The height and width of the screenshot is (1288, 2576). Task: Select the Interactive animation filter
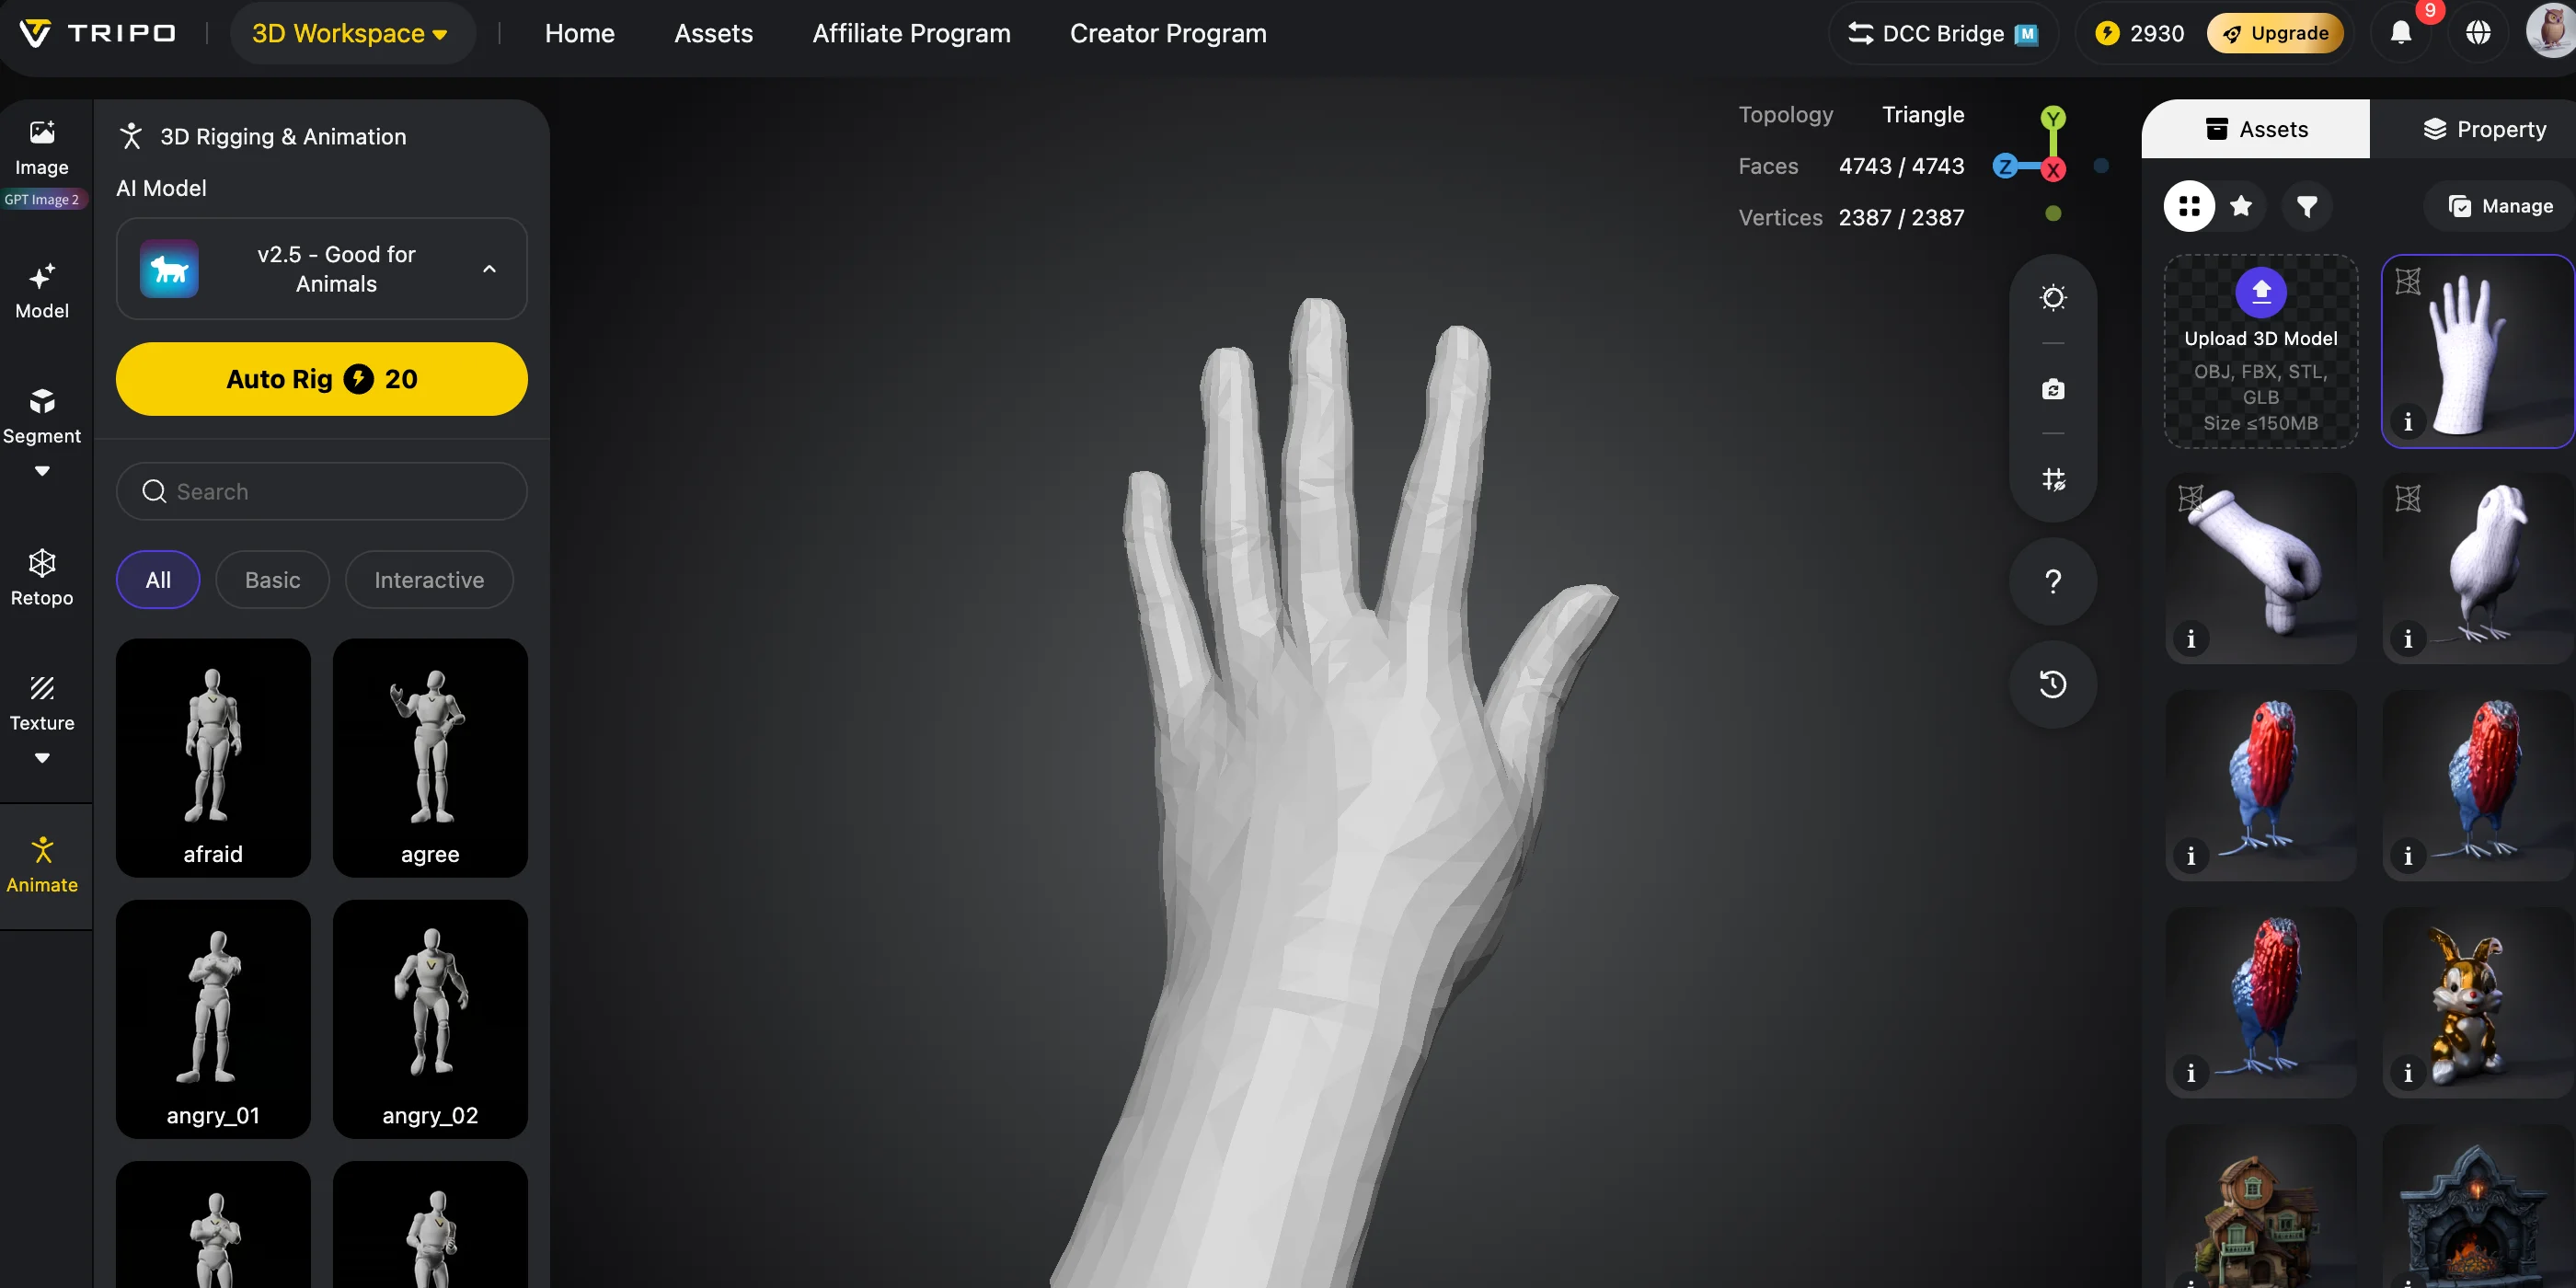[x=428, y=580]
